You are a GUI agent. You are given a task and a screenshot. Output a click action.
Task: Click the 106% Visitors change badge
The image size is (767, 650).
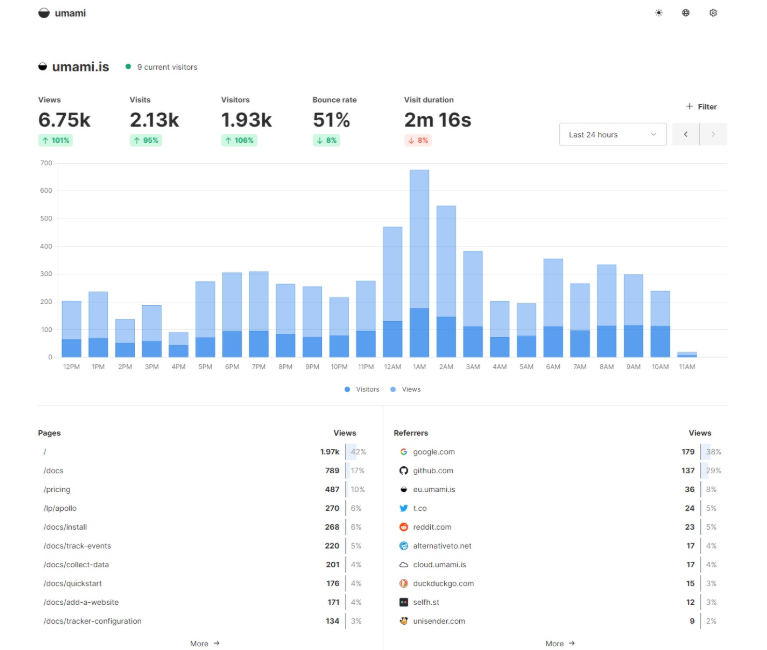[x=239, y=140]
